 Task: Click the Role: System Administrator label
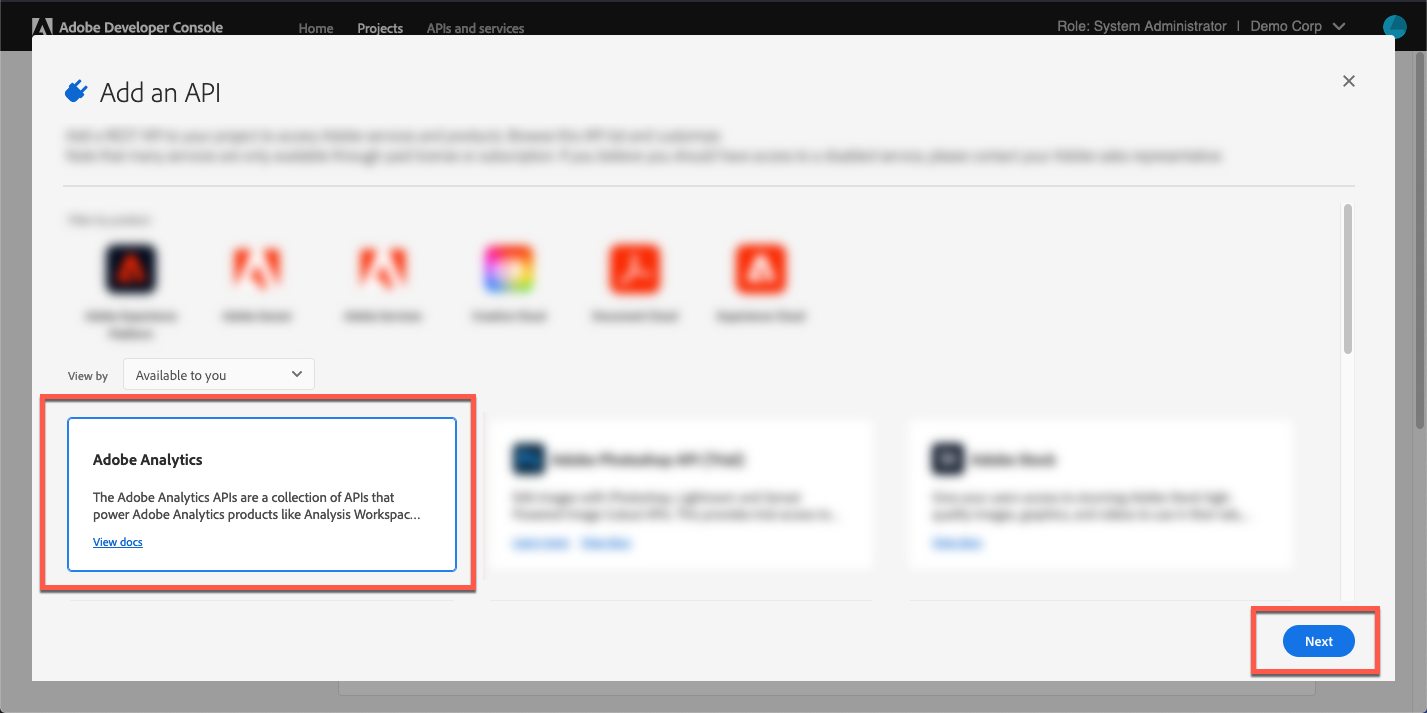pyautogui.click(x=1141, y=26)
